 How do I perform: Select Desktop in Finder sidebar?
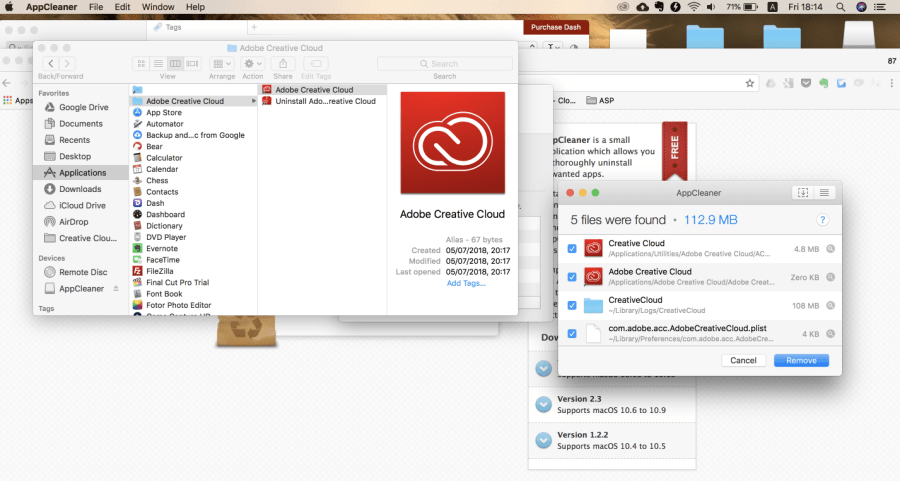click(x=75, y=156)
